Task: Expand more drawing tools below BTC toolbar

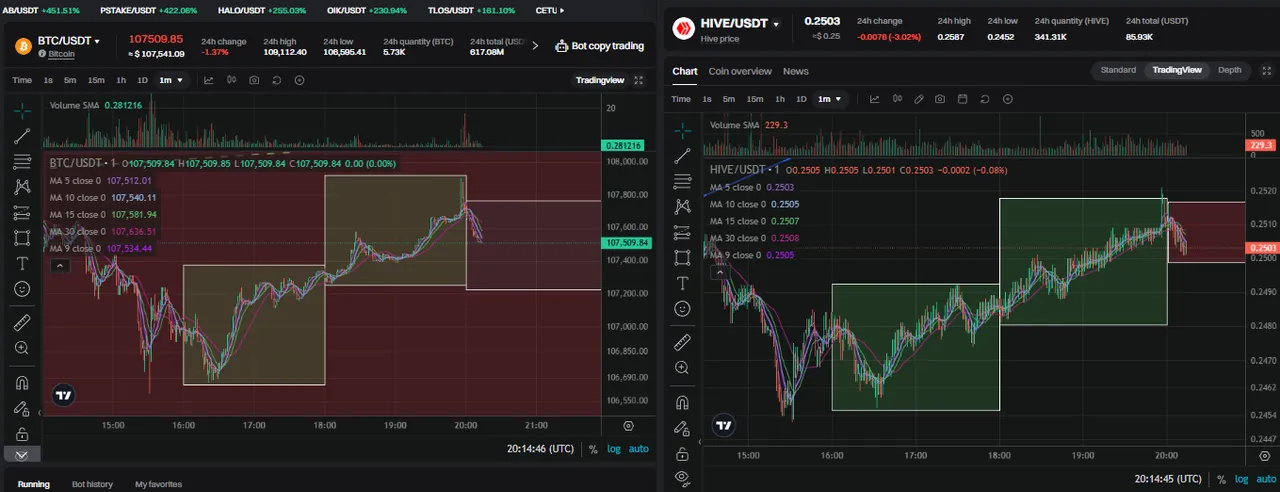Action: pyautogui.click(x=22, y=454)
